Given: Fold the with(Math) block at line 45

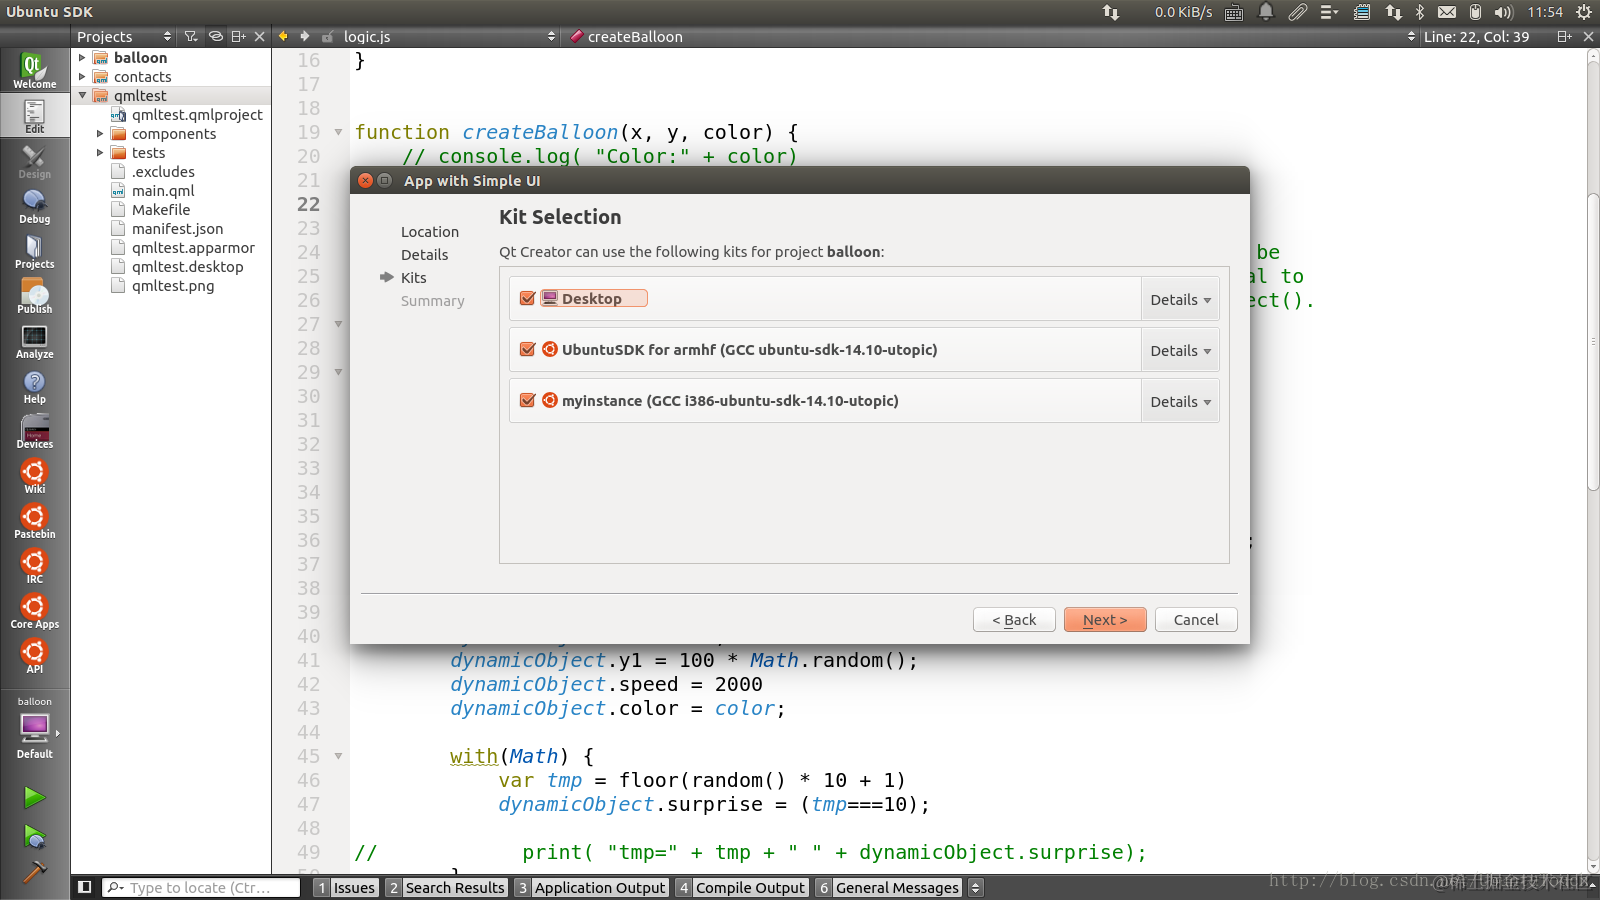Looking at the screenshot, I should (338, 756).
